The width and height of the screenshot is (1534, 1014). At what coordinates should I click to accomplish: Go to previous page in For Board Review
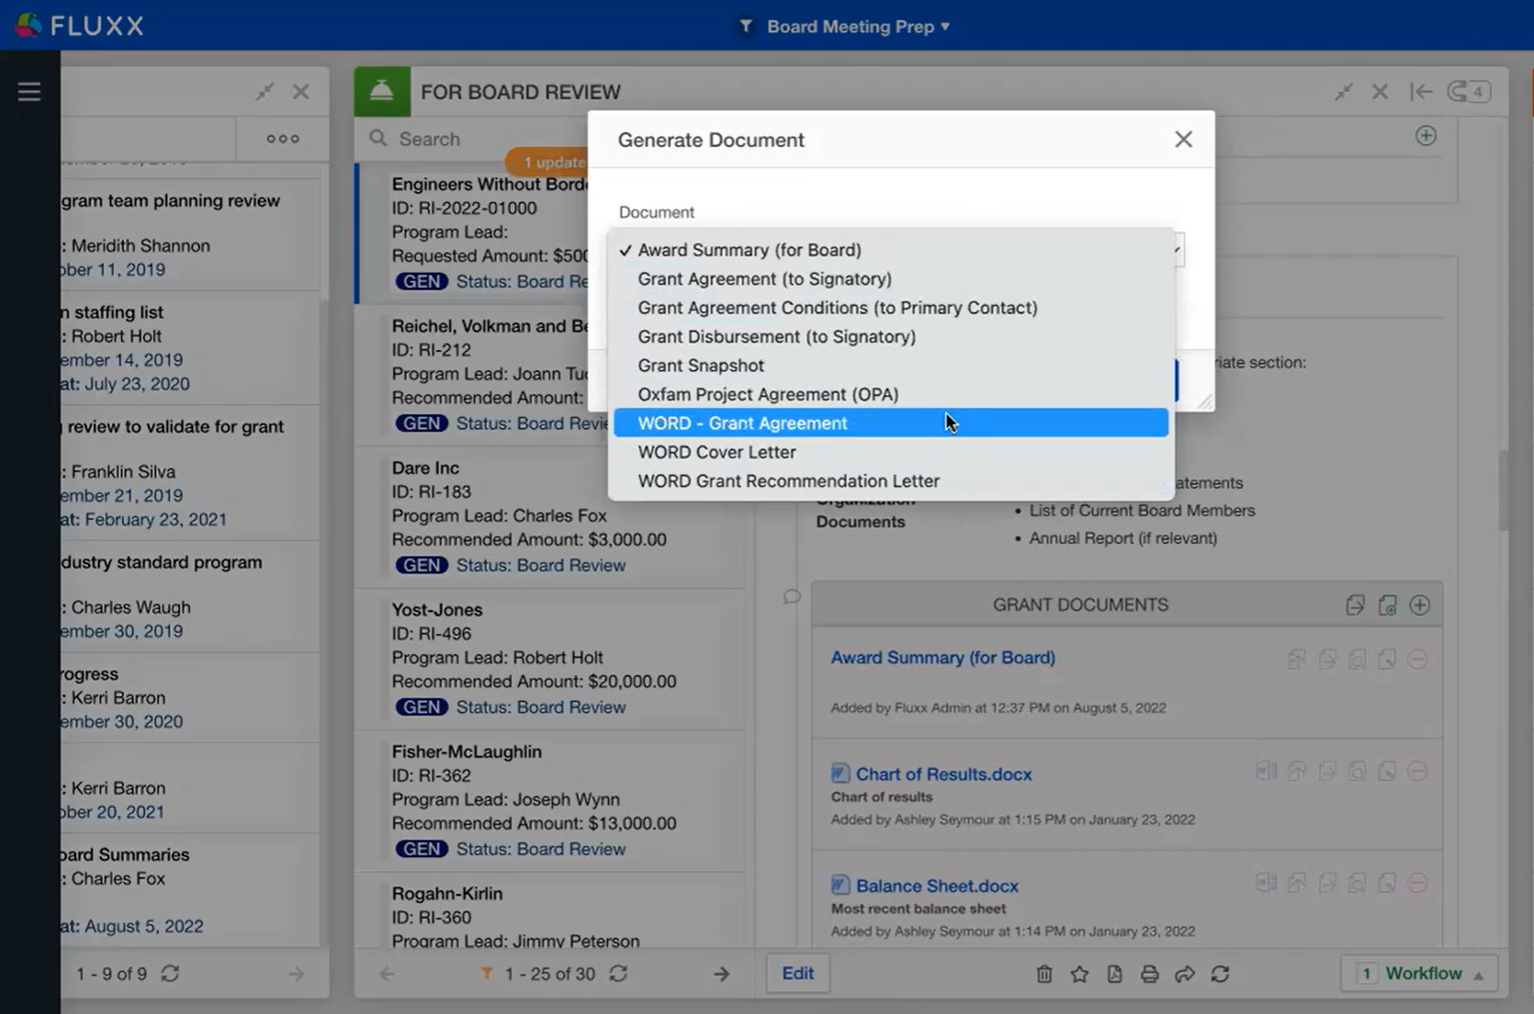click(387, 974)
